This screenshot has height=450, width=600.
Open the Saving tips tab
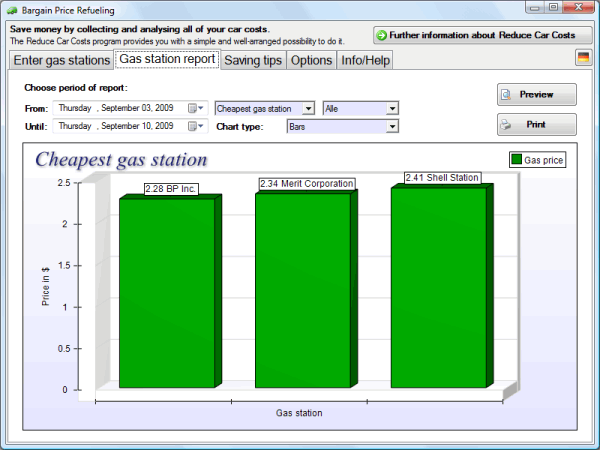pos(253,61)
